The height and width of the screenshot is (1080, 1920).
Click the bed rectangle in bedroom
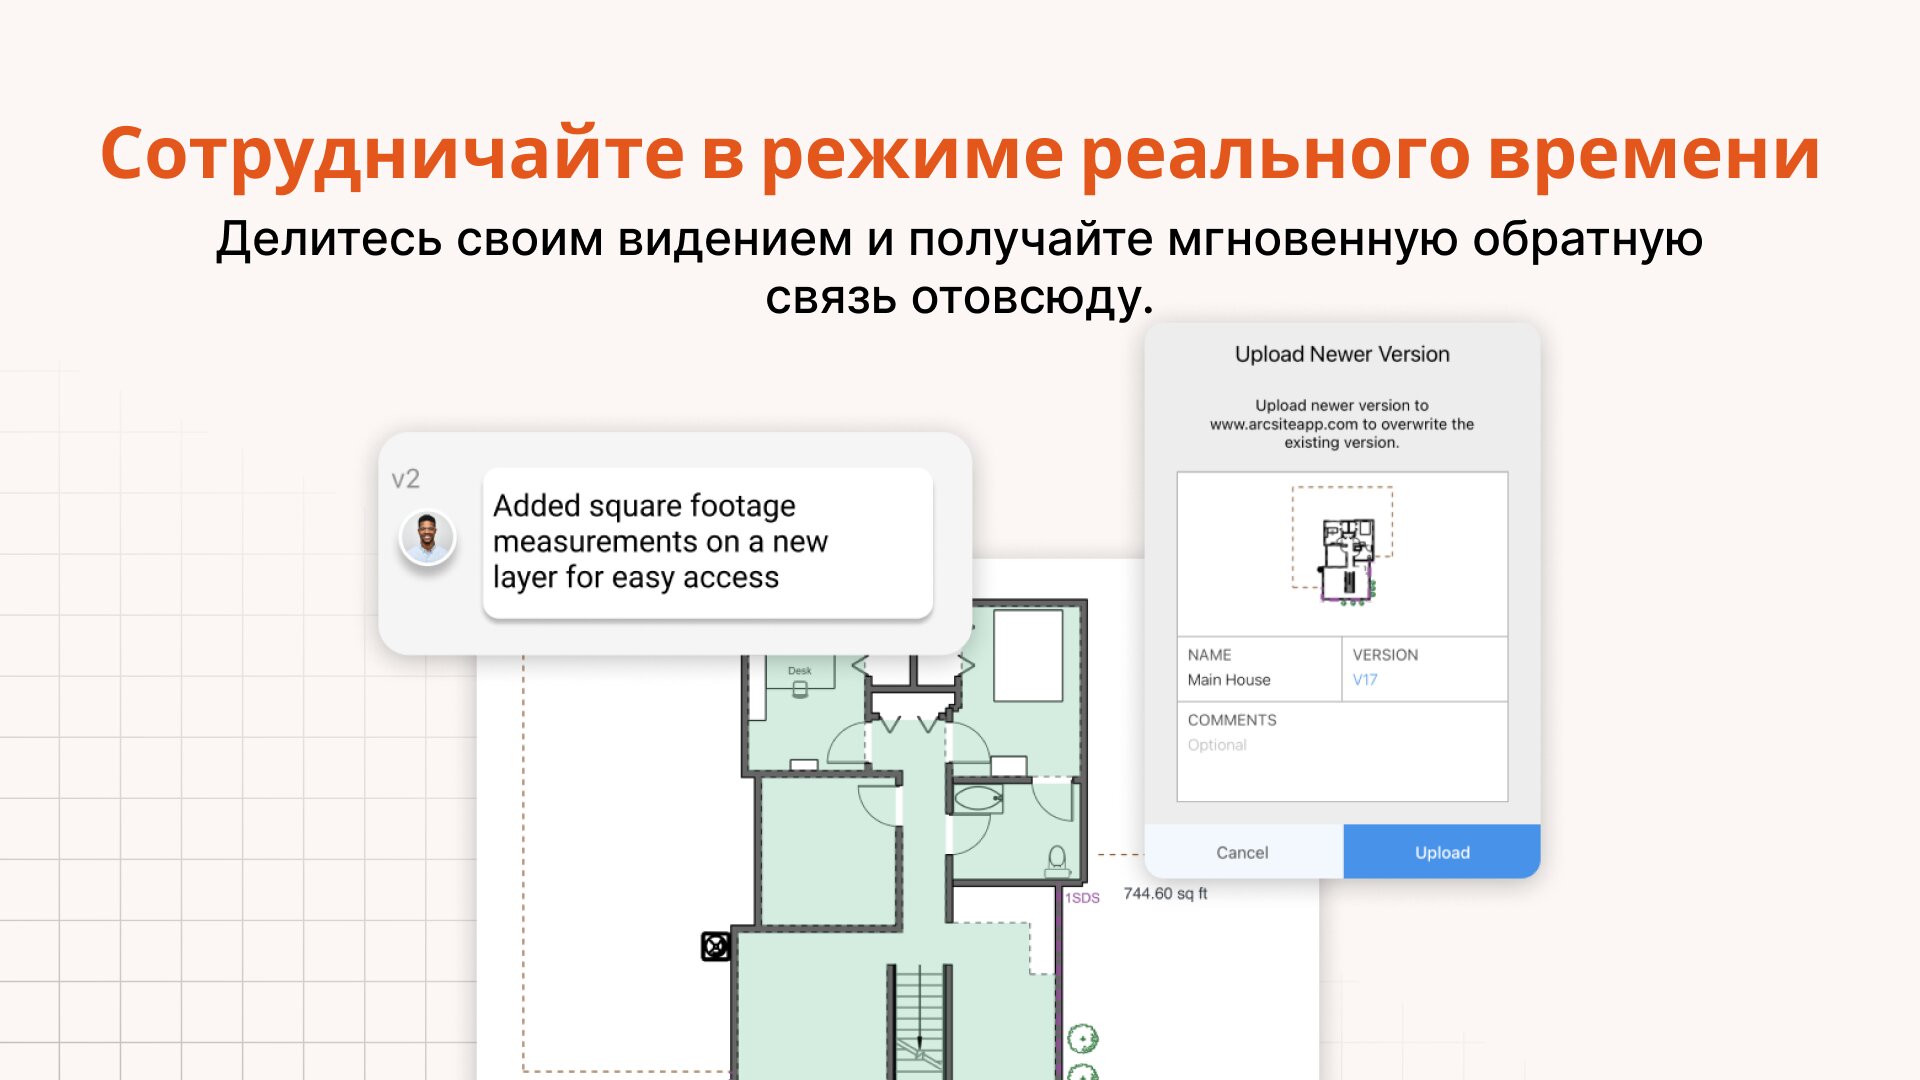pos(1027,656)
